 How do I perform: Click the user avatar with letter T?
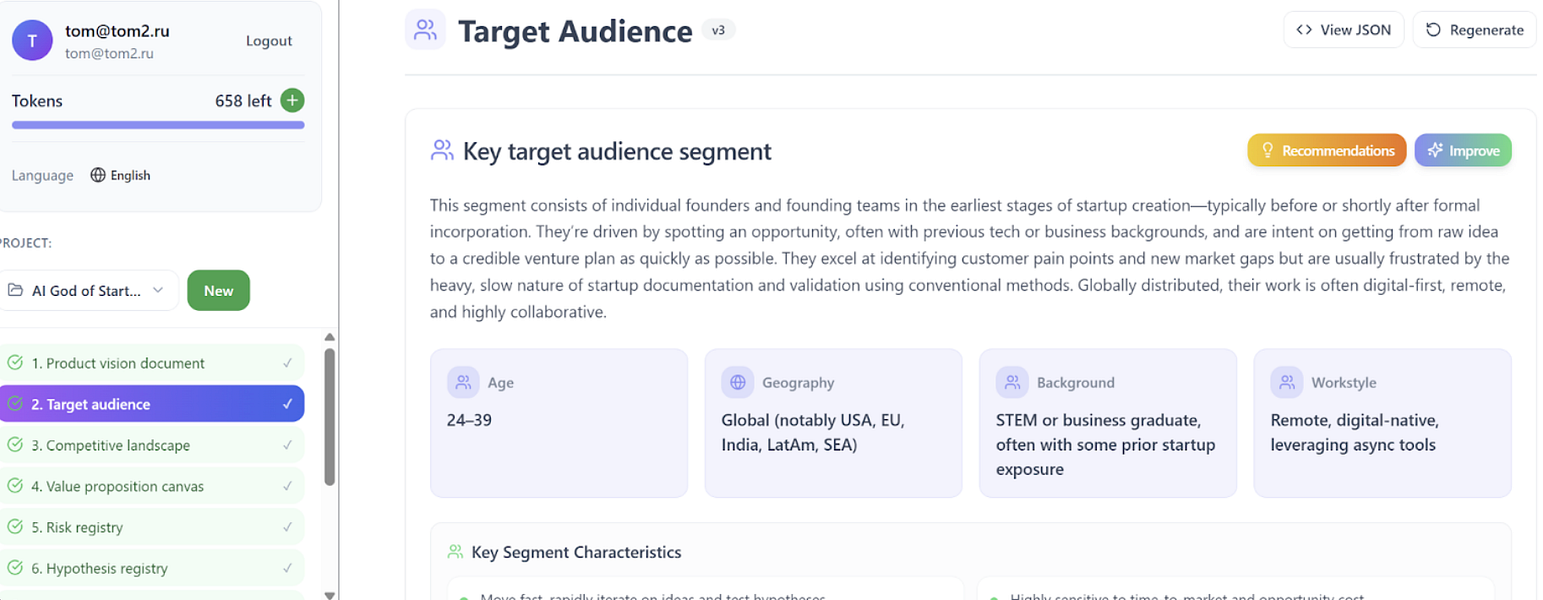(31, 41)
